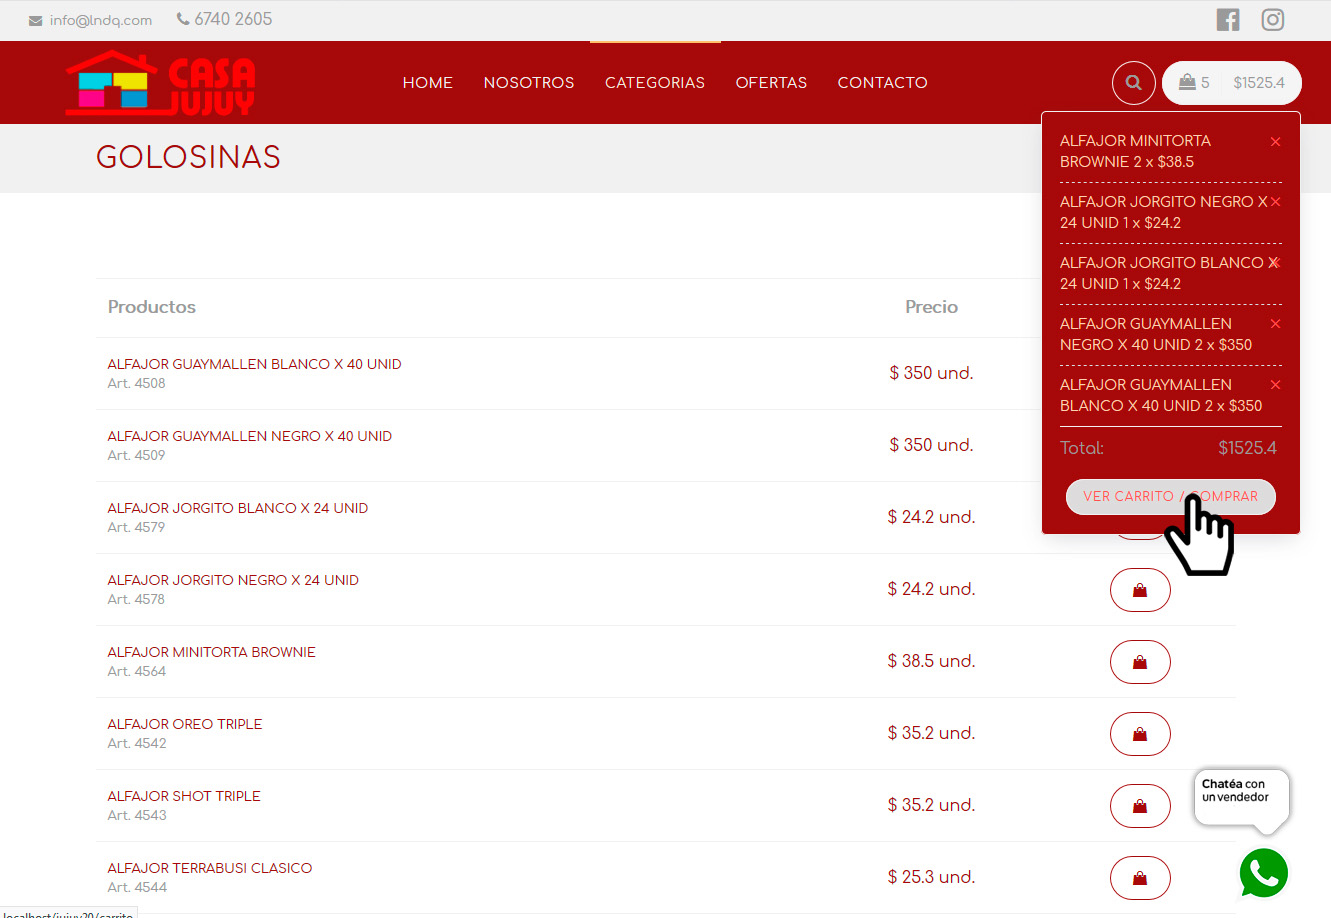Open the OFERTAS menu item

(771, 83)
